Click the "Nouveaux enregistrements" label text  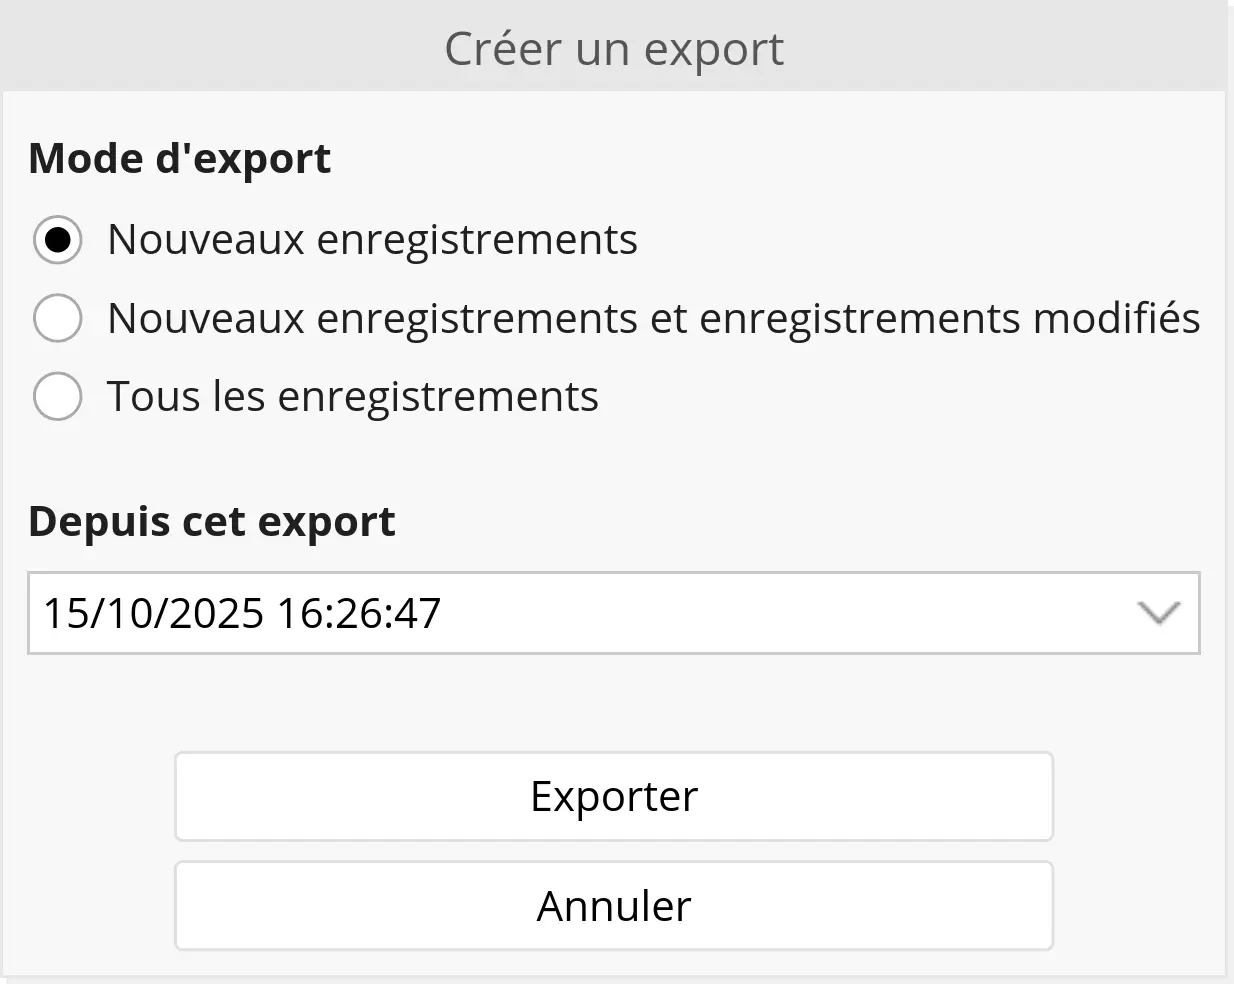(x=372, y=240)
